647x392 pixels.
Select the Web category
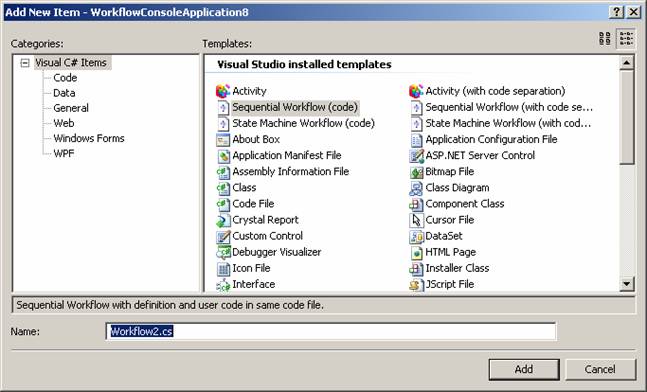64,123
